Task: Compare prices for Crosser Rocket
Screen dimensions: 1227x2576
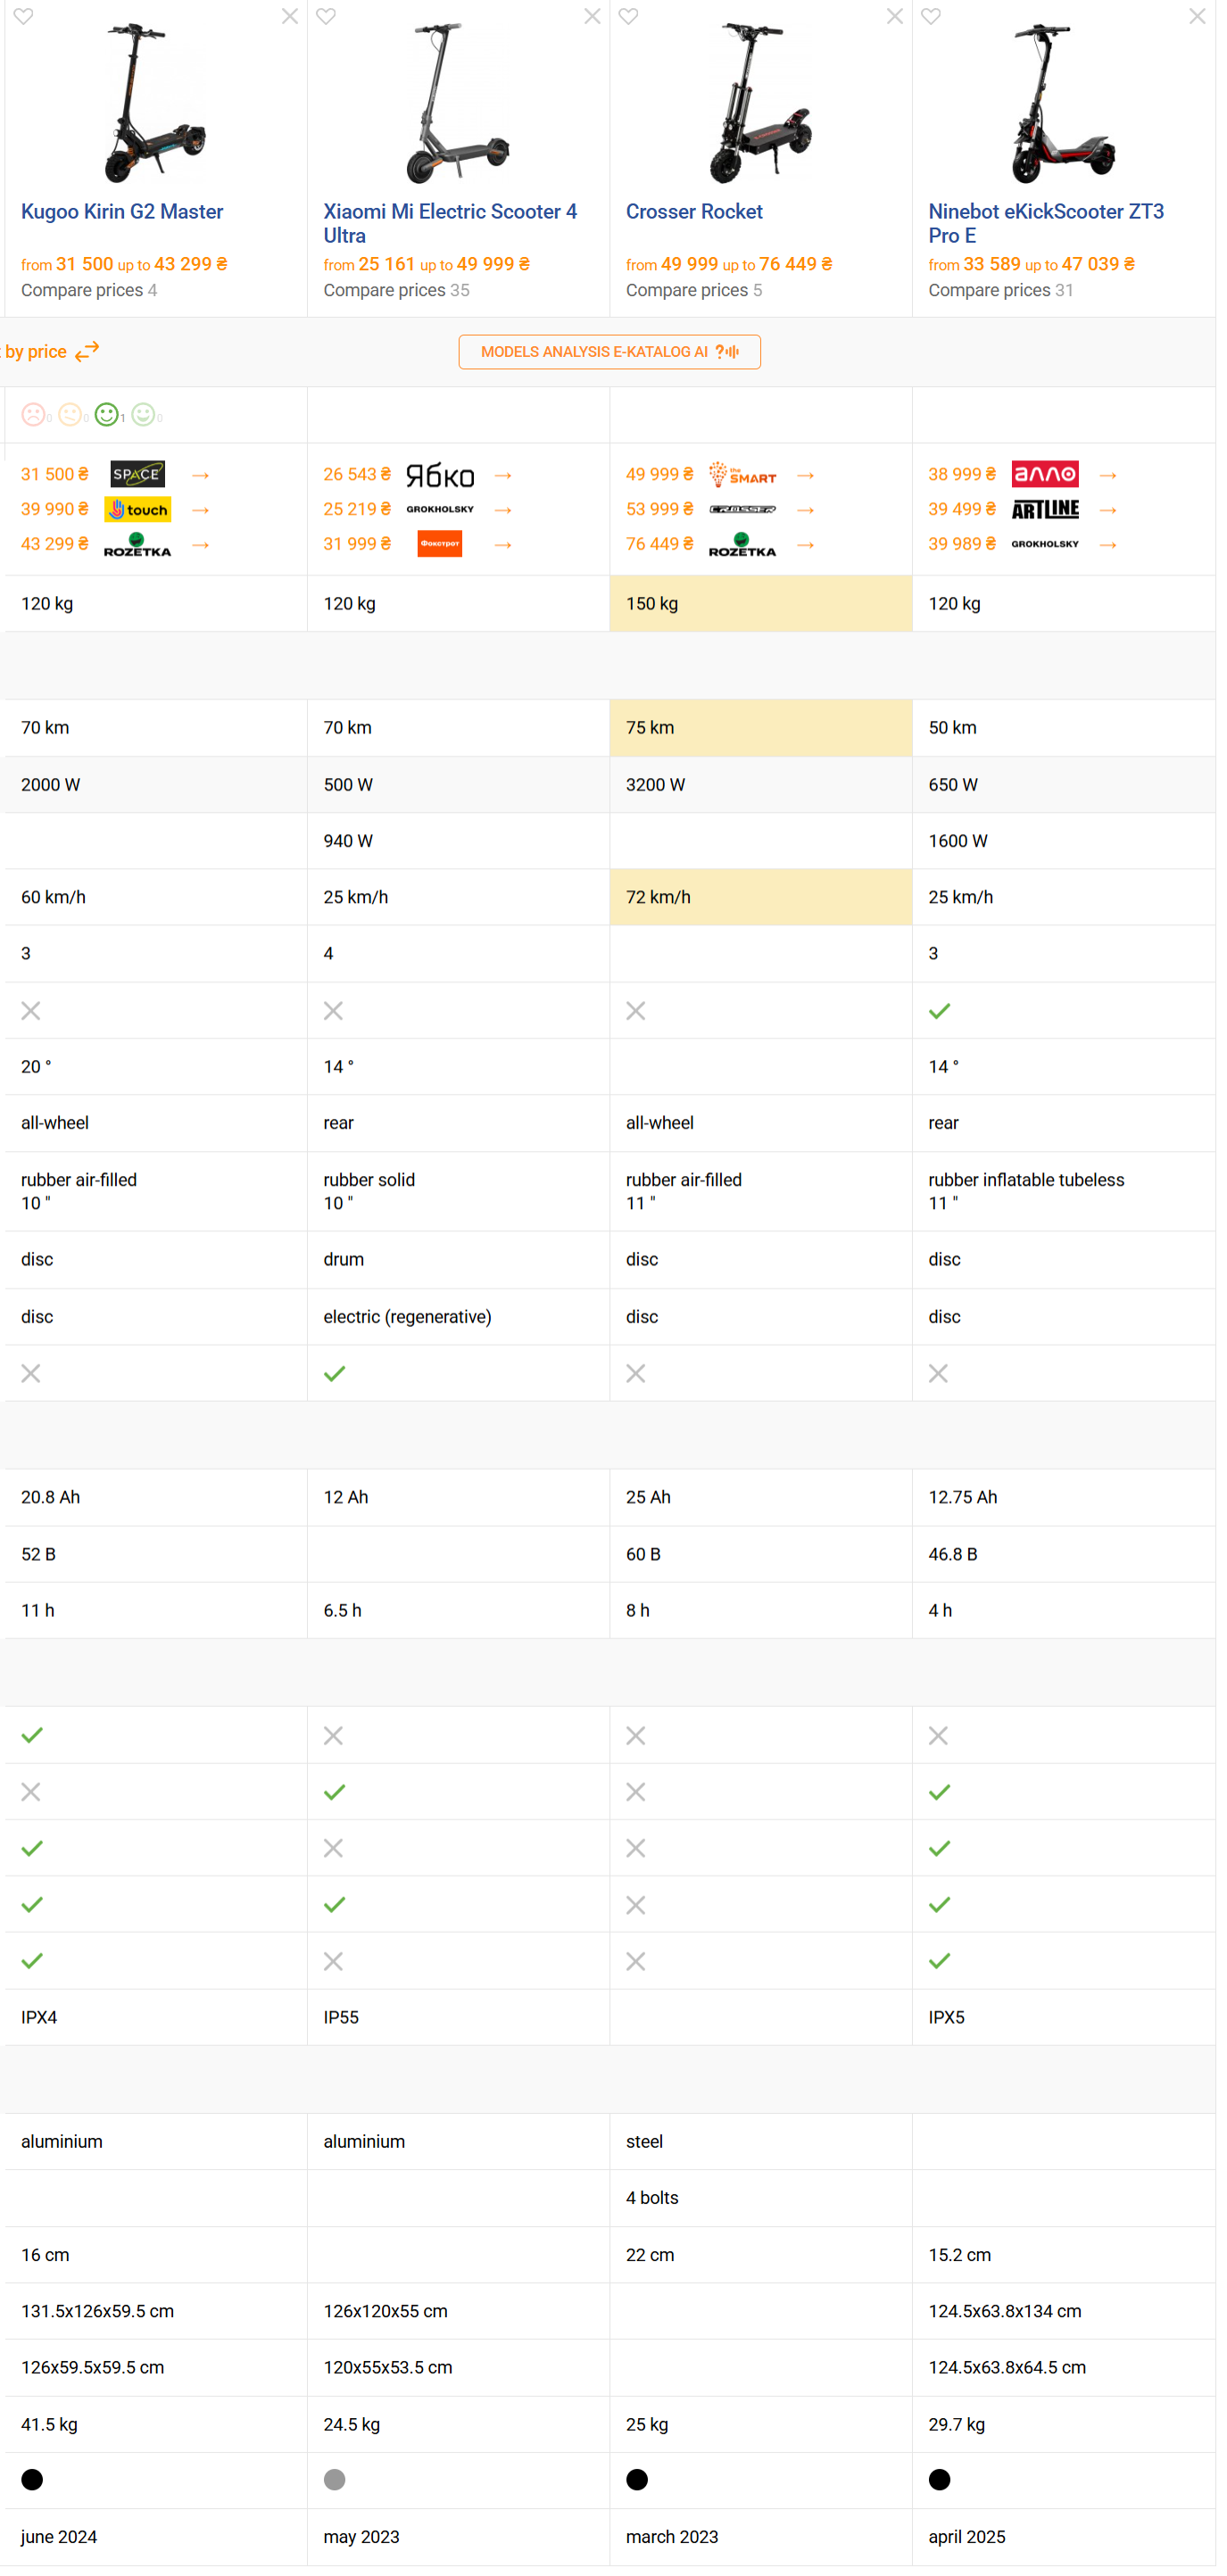Action: click(x=694, y=290)
